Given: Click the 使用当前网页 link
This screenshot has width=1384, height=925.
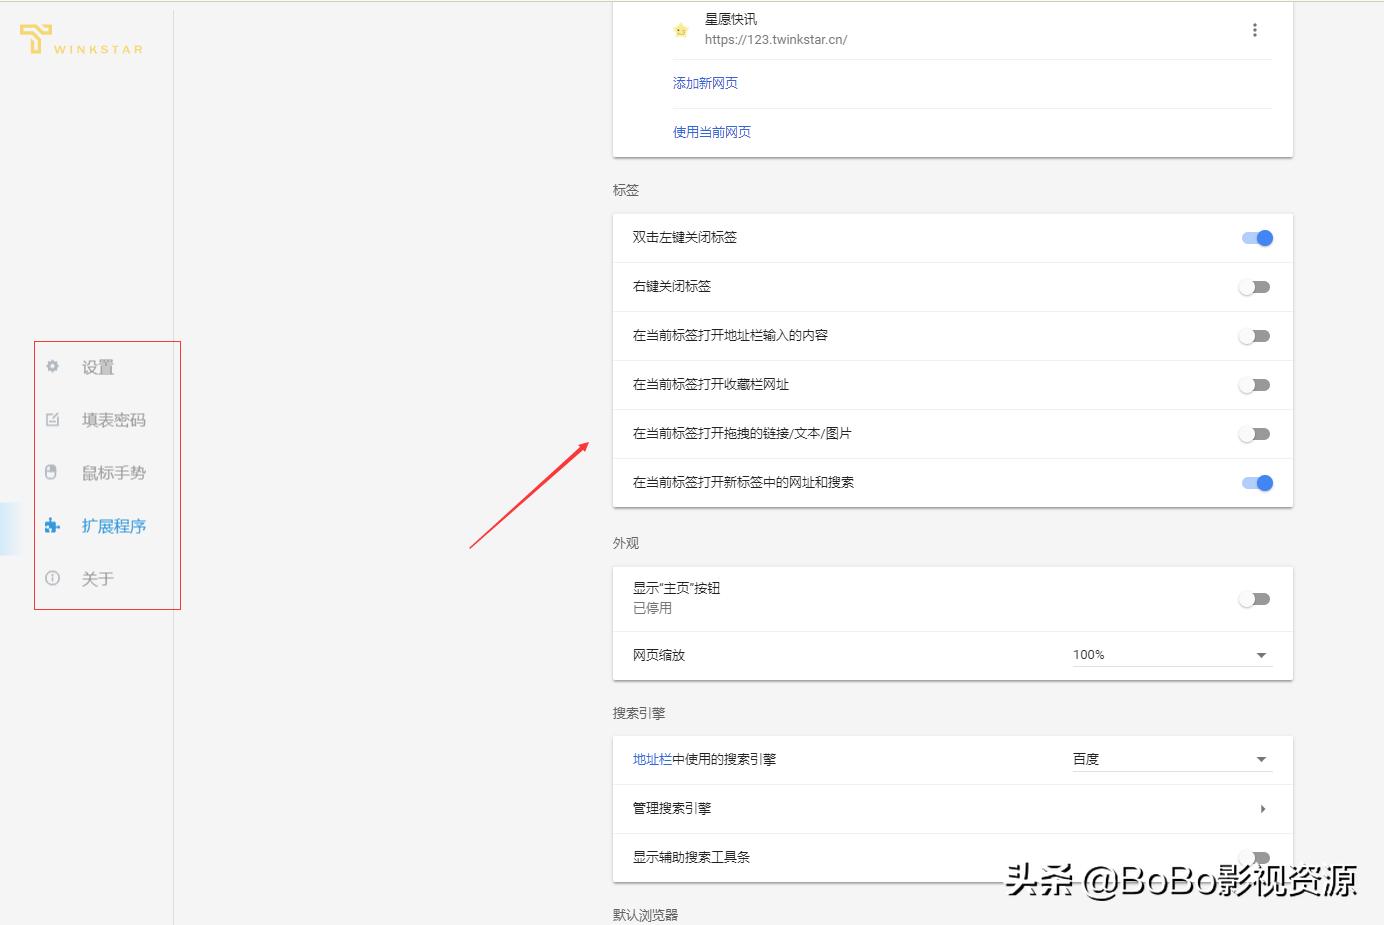Looking at the screenshot, I should tap(711, 131).
